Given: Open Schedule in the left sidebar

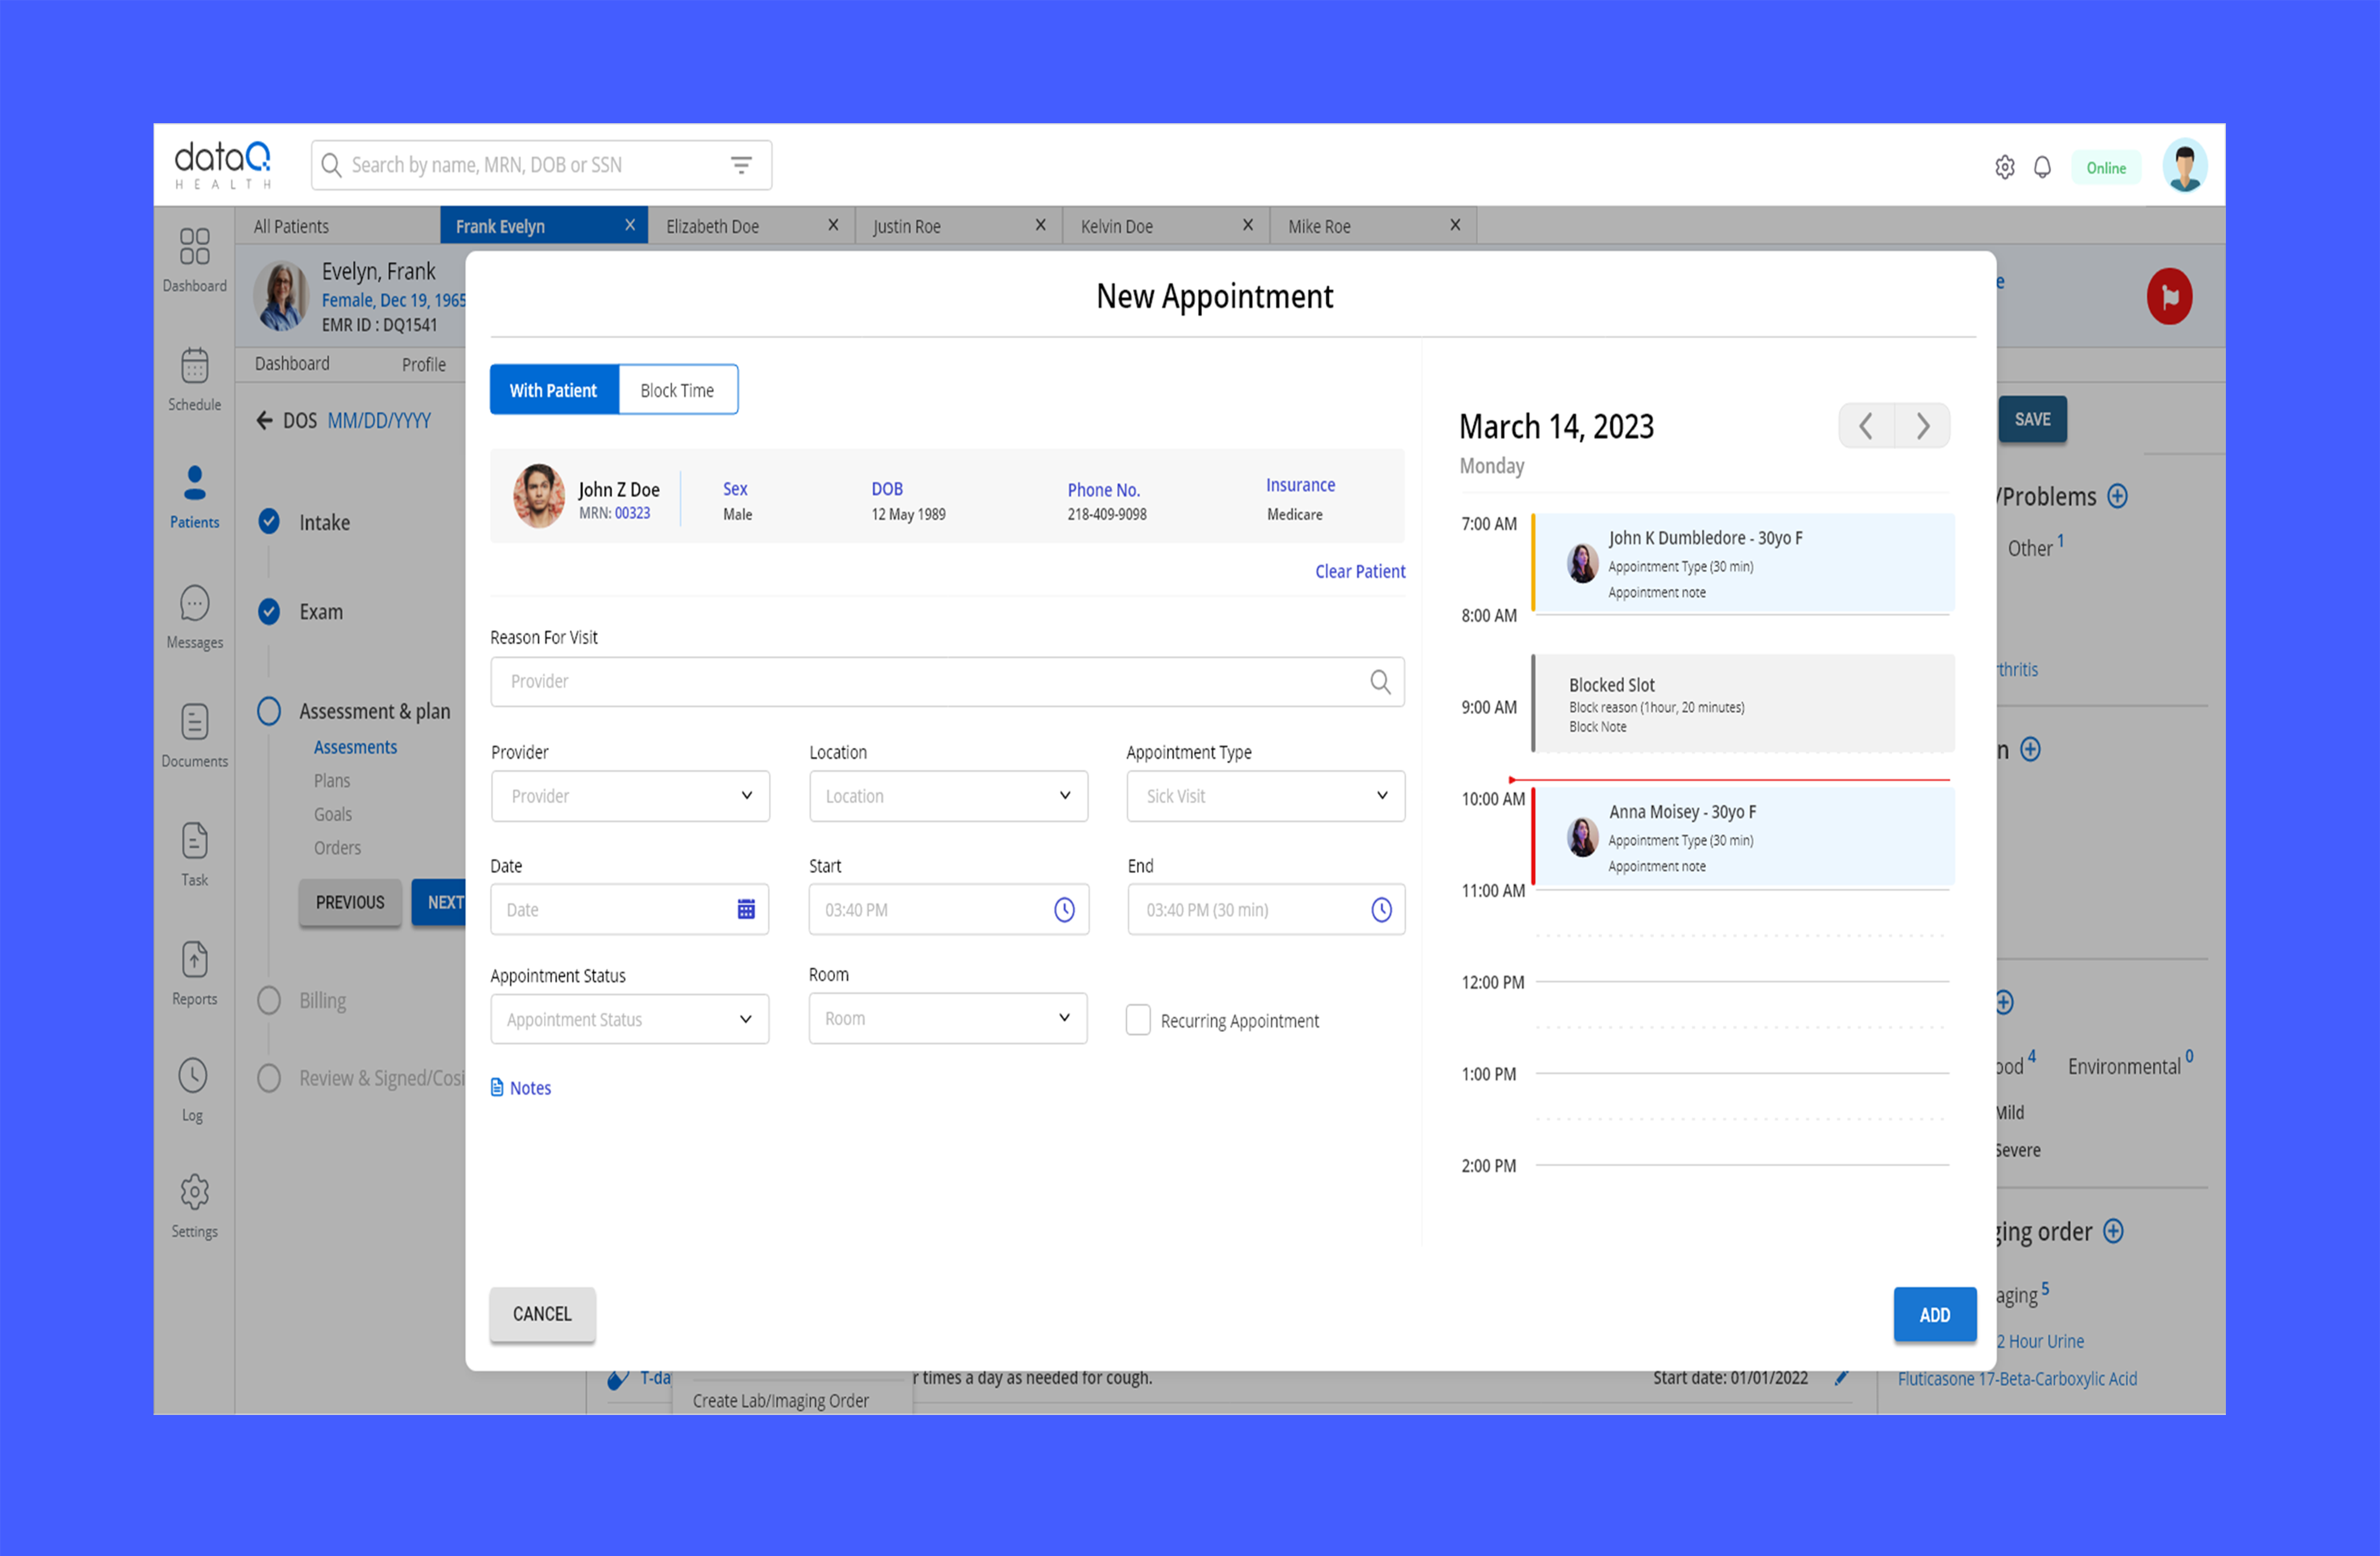Looking at the screenshot, I should coord(194,379).
